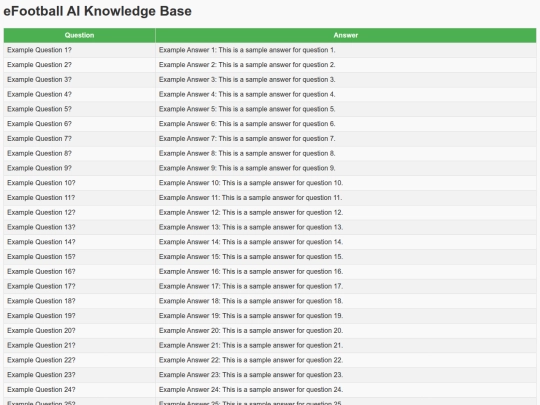Click the Question column header
This screenshot has height=405, width=540.
[x=80, y=35]
